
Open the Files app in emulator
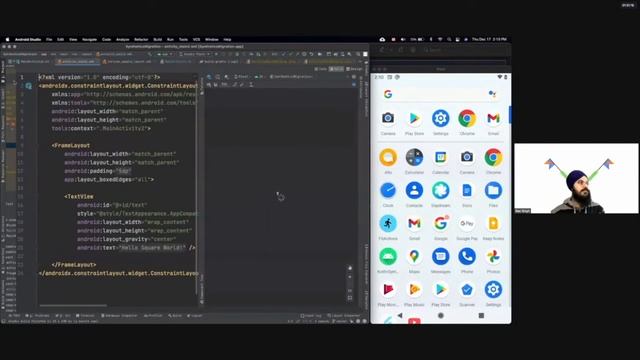493,190
